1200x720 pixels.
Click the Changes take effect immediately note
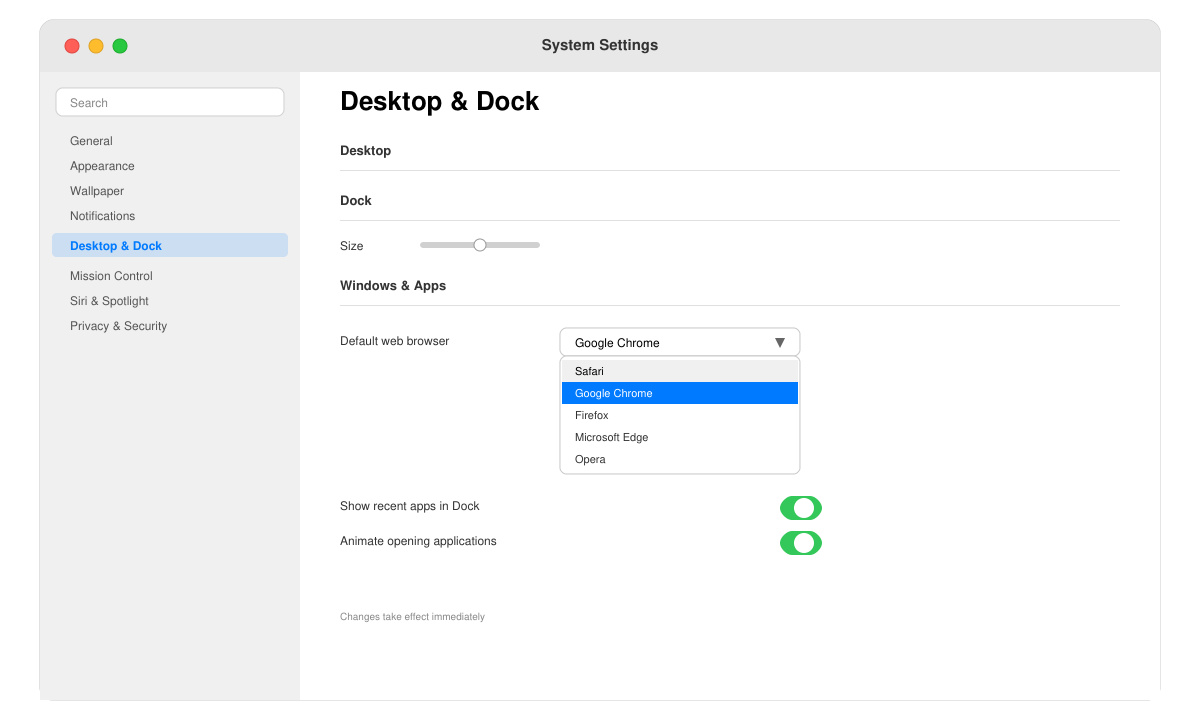pos(412,617)
